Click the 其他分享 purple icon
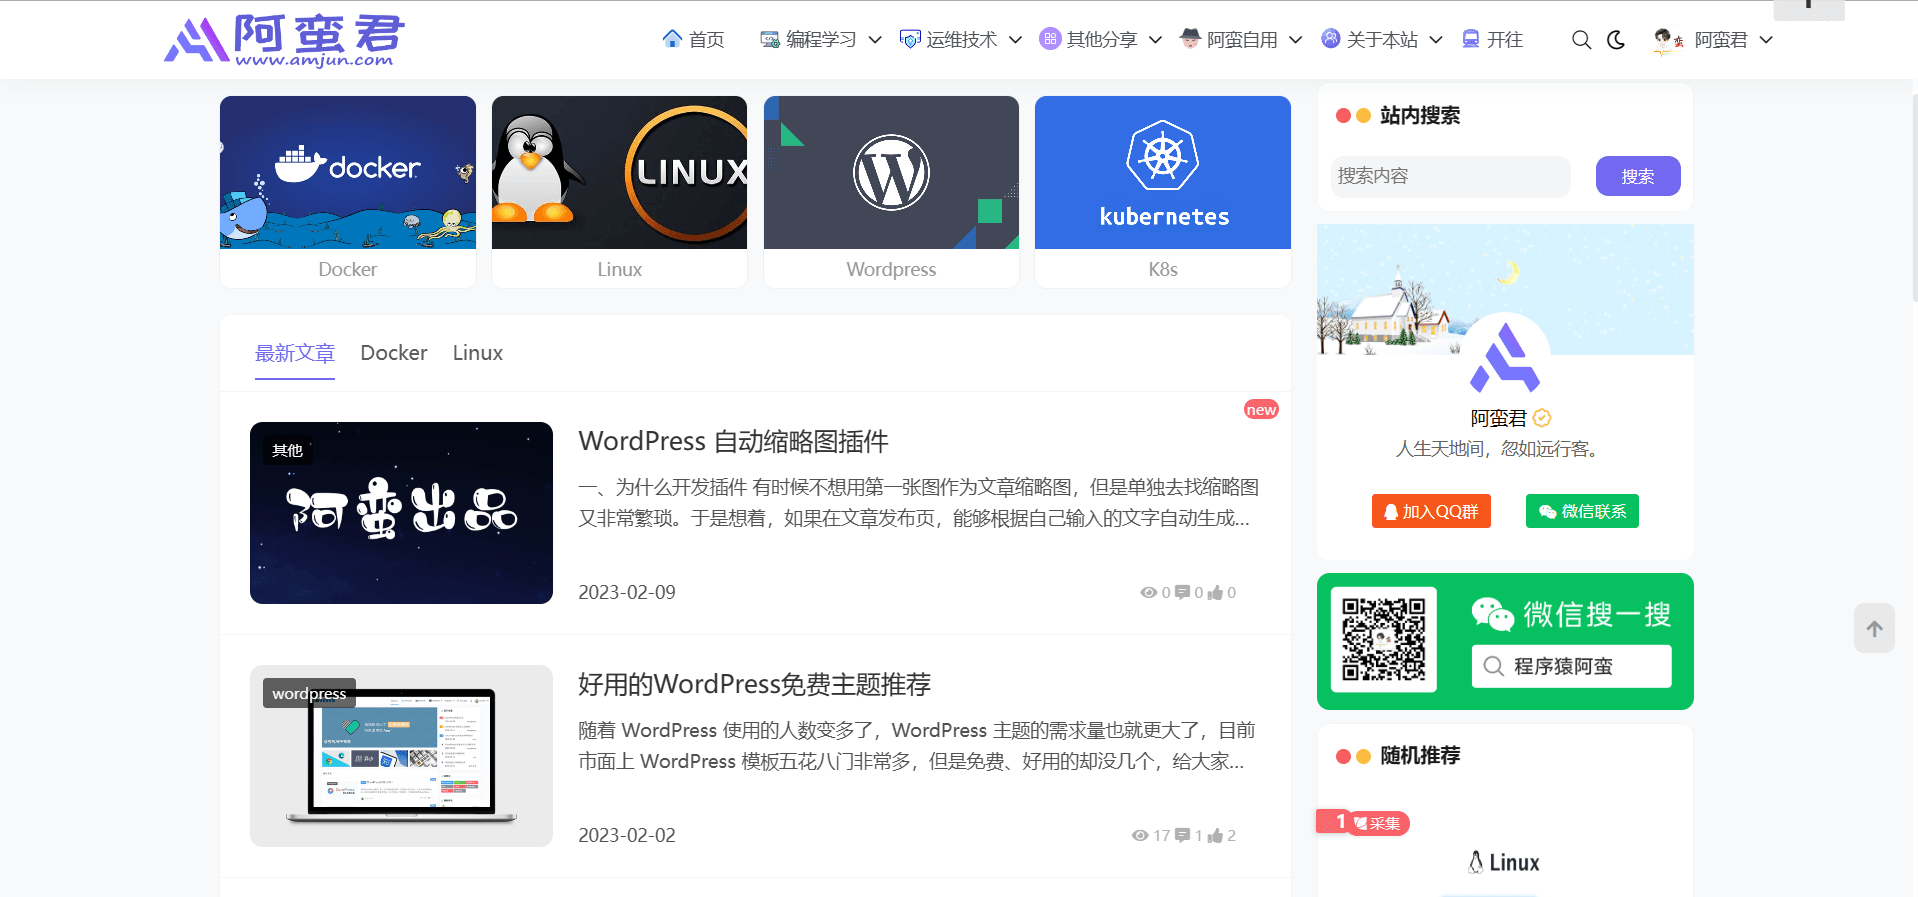The height and width of the screenshot is (897, 1918). [1050, 39]
